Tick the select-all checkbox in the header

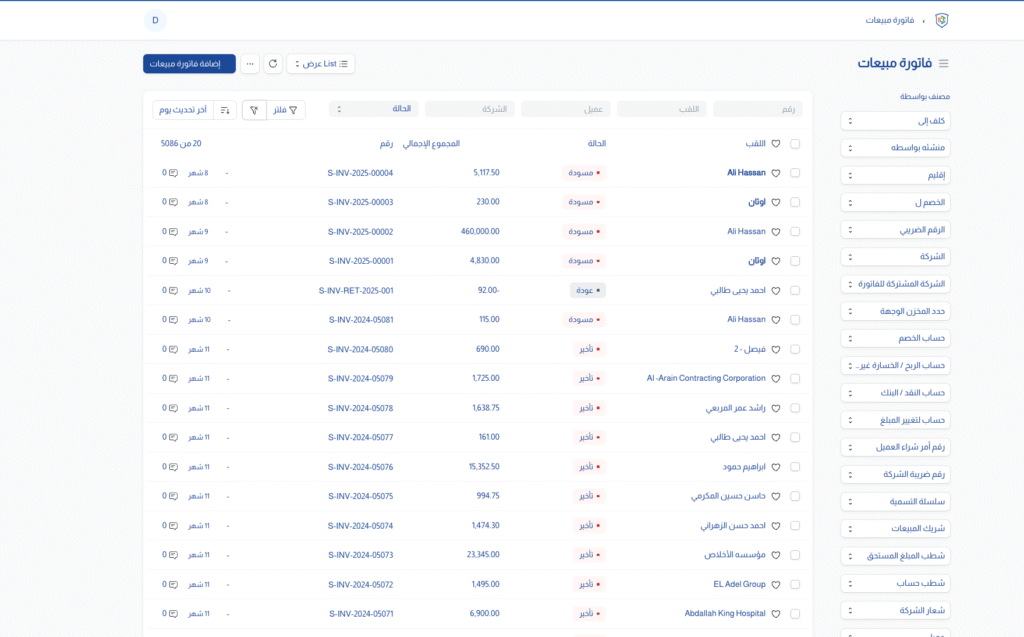(795, 144)
